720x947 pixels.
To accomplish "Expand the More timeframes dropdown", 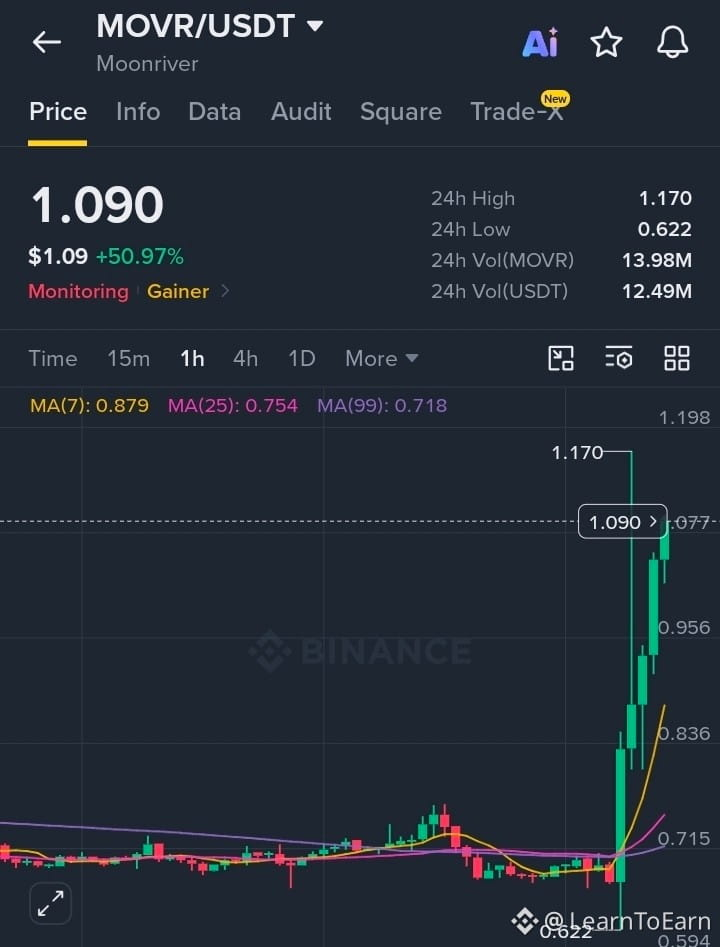I will coord(382,359).
